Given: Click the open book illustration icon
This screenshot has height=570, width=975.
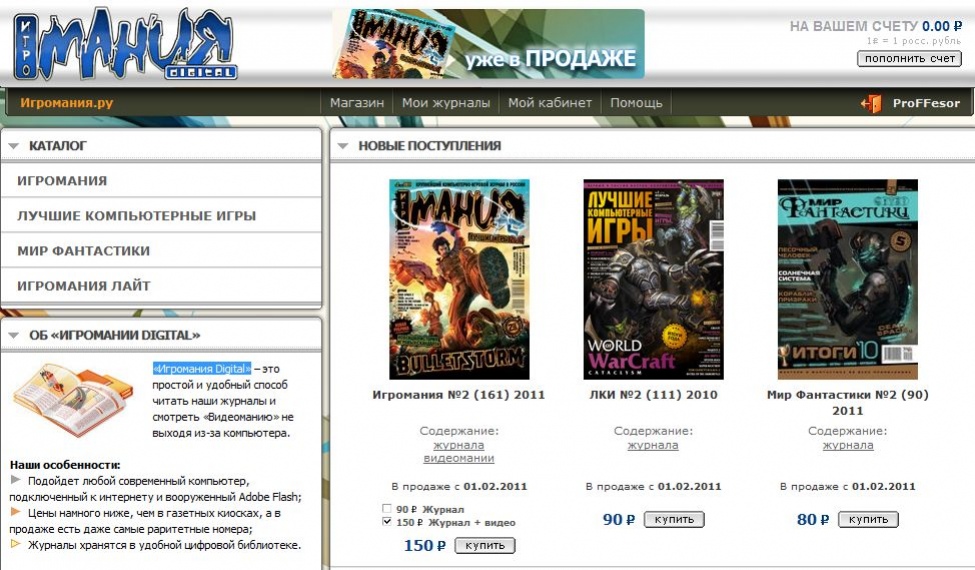Looking at the screenshot, I should click(73, 401).
